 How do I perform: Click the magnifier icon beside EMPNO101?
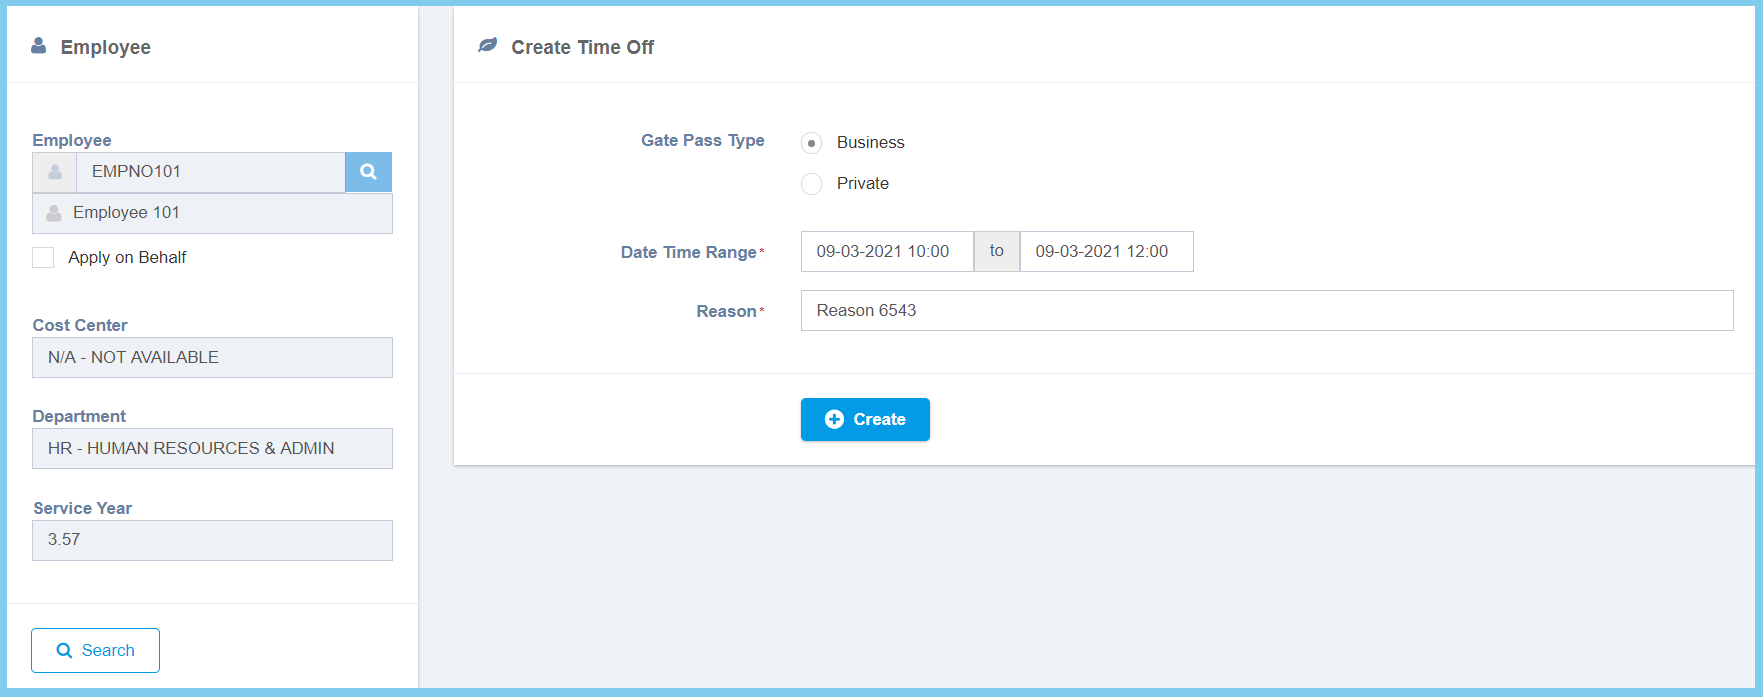[x=368, y=172]
